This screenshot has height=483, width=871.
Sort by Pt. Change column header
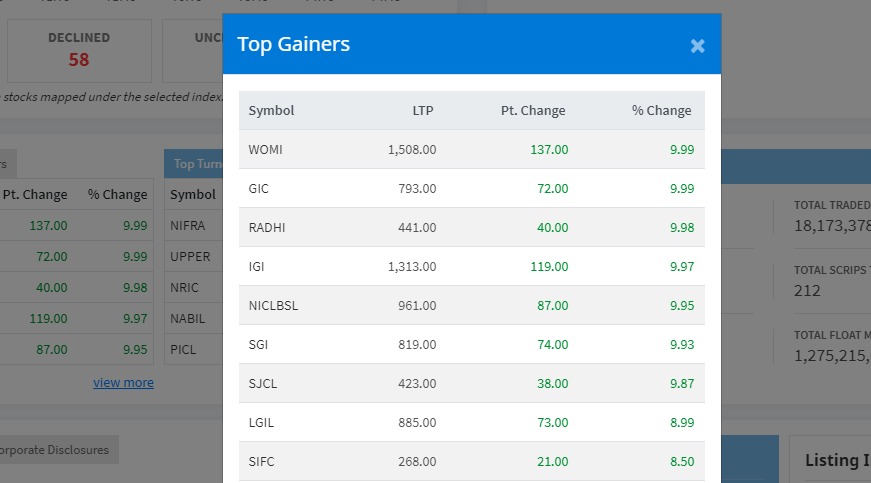click(x=533, y=110)
